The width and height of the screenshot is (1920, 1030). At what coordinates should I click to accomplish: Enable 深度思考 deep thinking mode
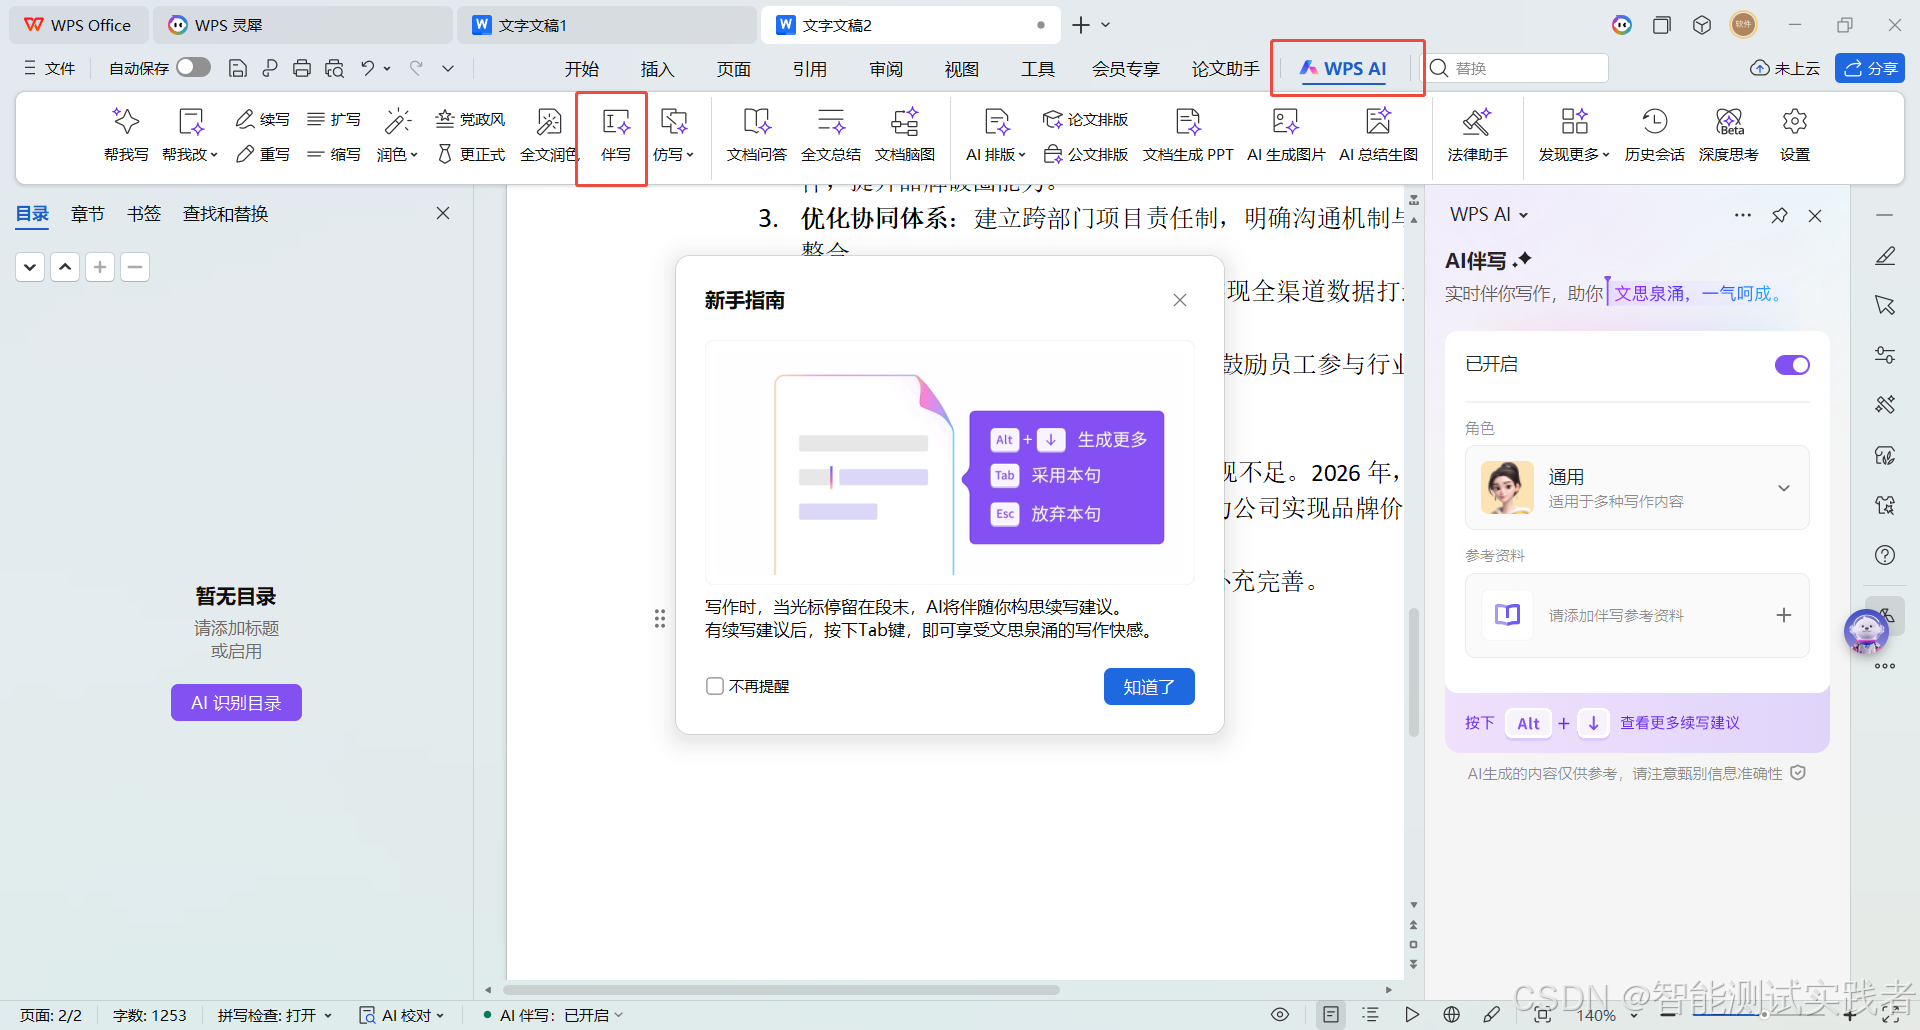[x=1729, y=135]
